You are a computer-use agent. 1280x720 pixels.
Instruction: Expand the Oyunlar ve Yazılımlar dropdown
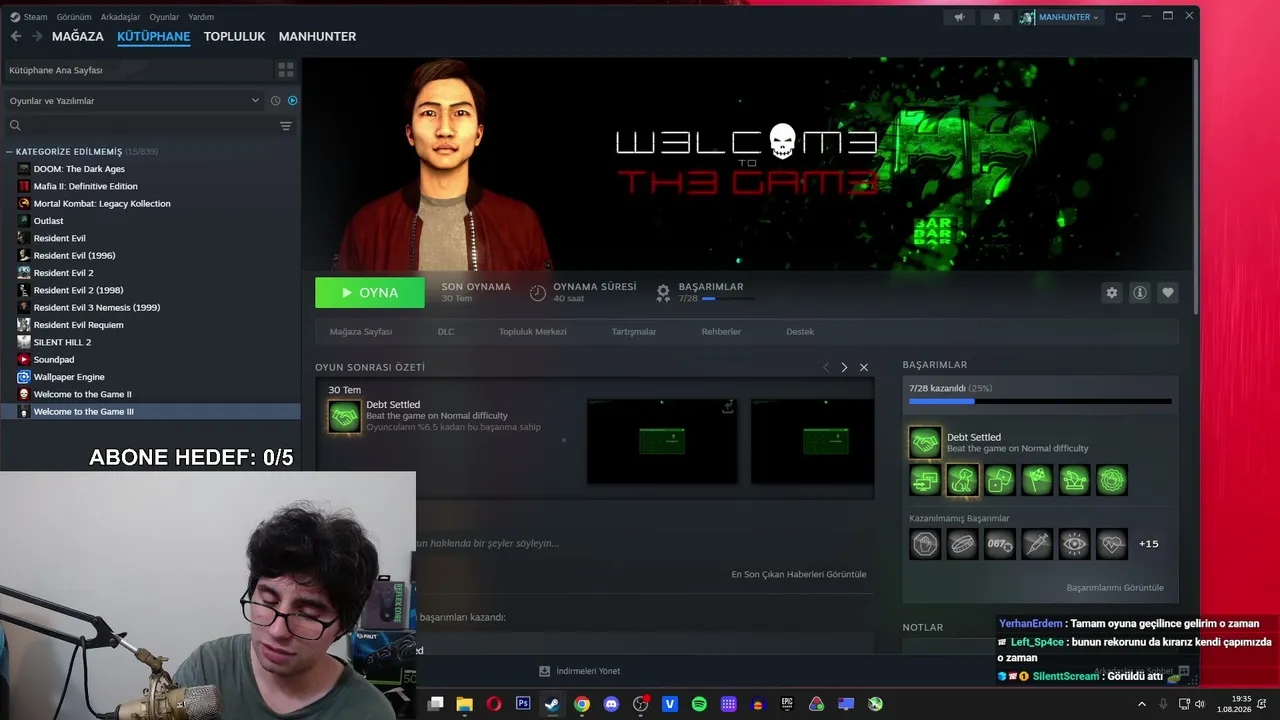pos(134,100)
